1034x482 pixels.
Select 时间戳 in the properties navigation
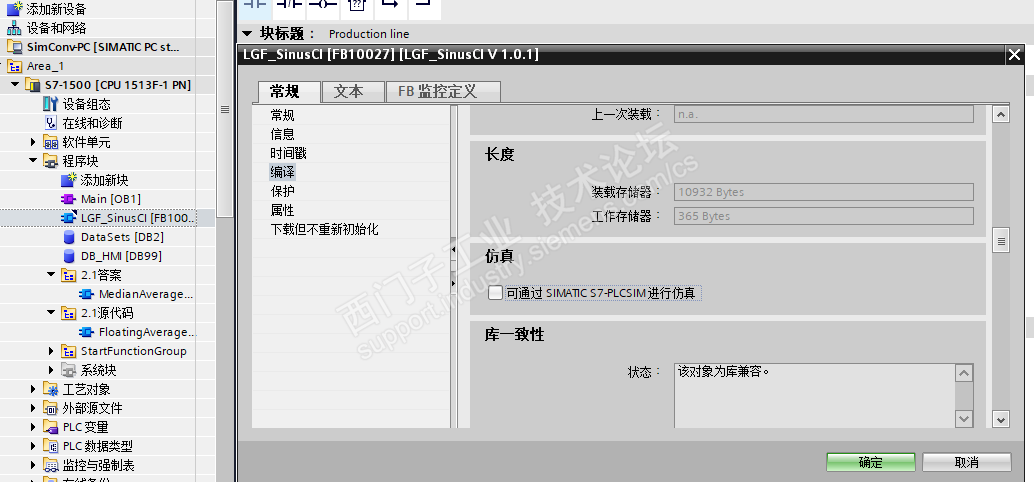289,154
